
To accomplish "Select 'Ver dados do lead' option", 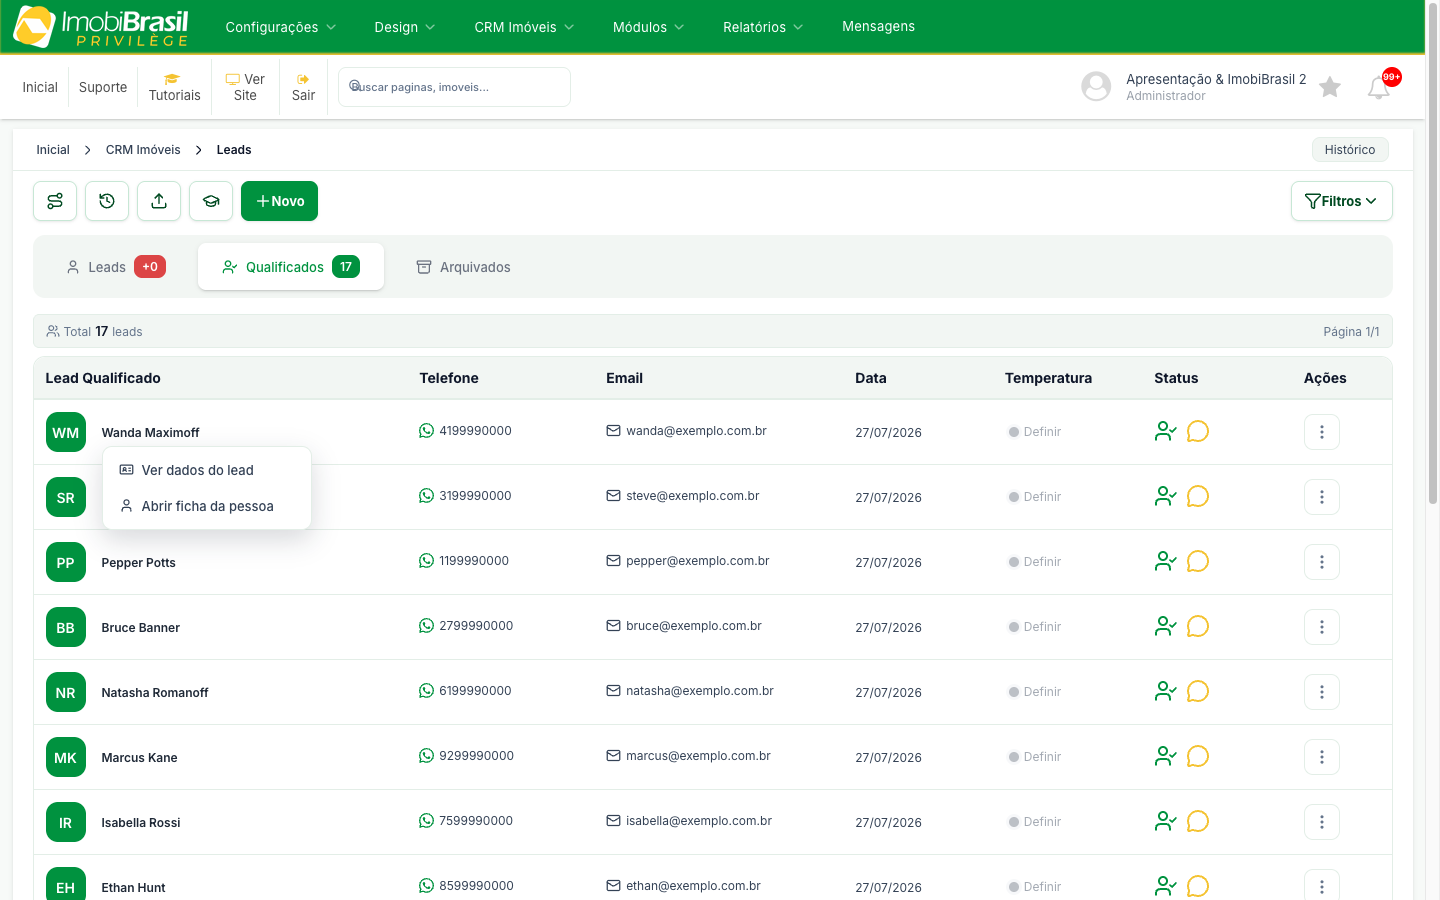I will click(207, 470).
